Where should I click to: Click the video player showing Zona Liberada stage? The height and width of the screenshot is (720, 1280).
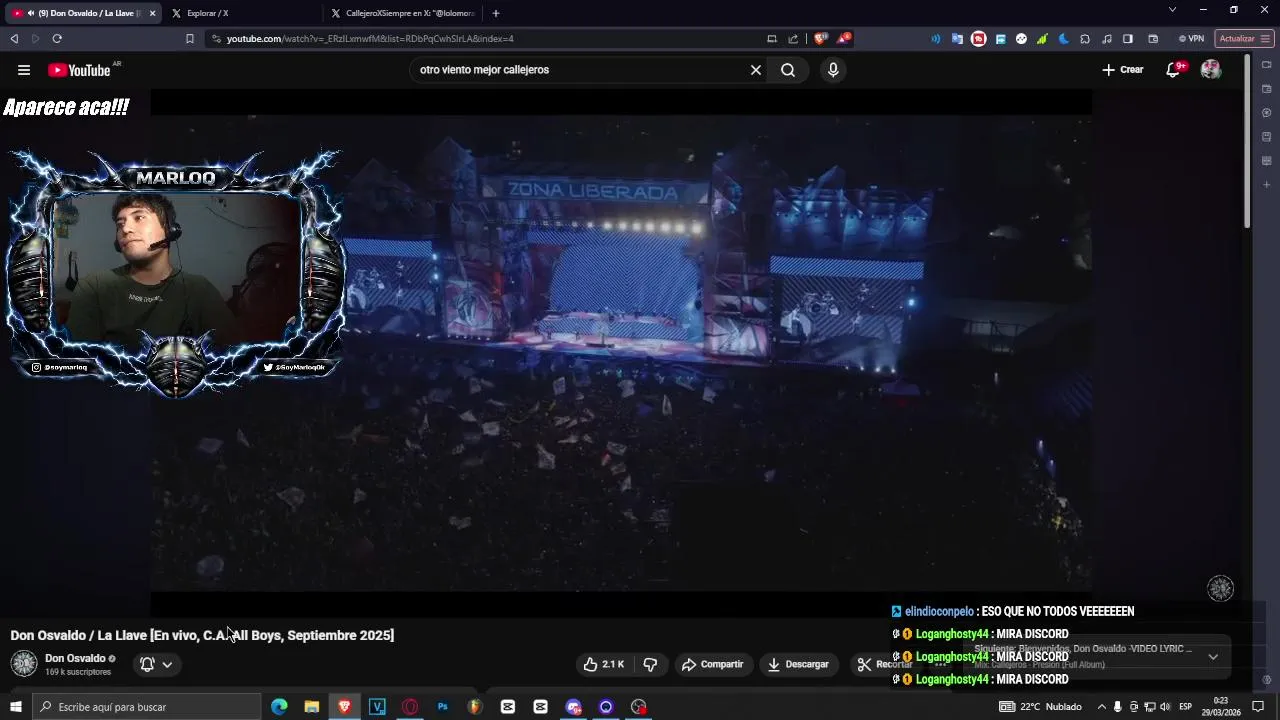[621, 352]
